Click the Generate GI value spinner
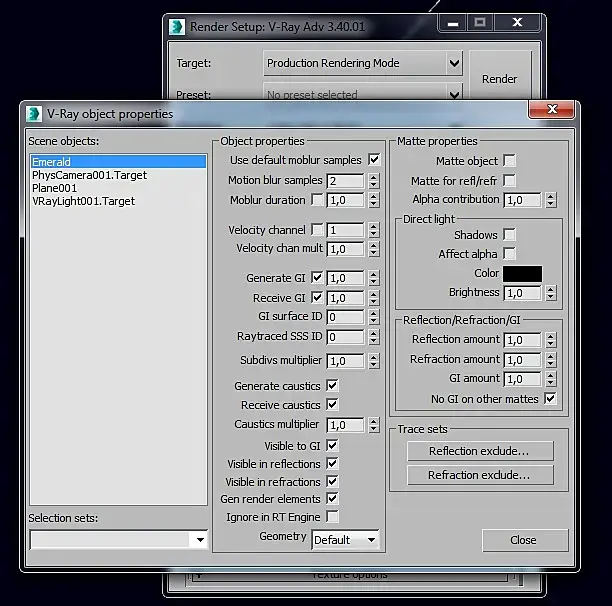This screenshot has height=606, width=612. tap(374, 278)
